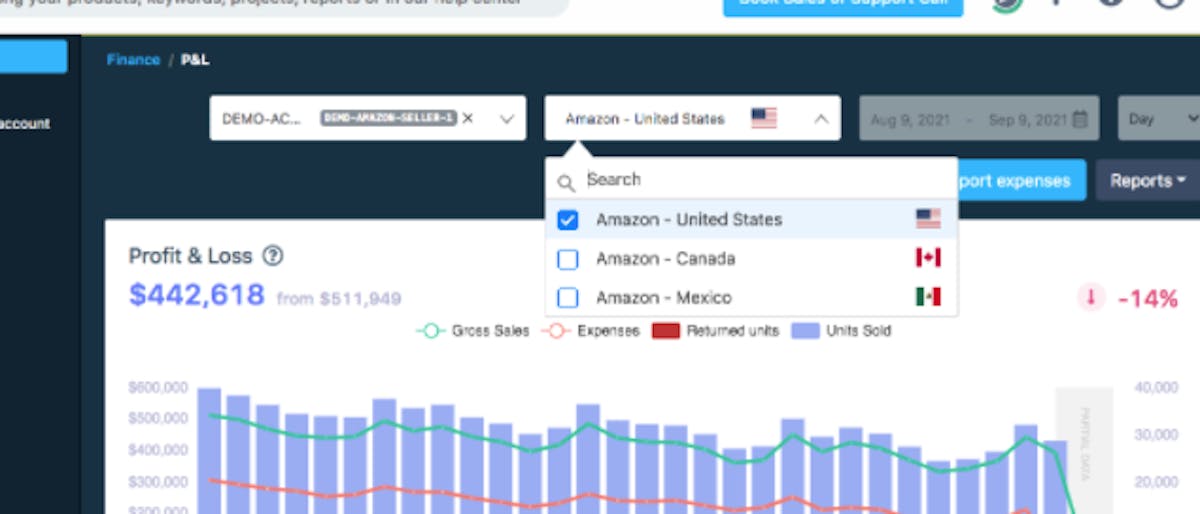Click the $442,618 profit total
Image resolution: width=1200 pixels, height=514 pixels.
point(197,295)
